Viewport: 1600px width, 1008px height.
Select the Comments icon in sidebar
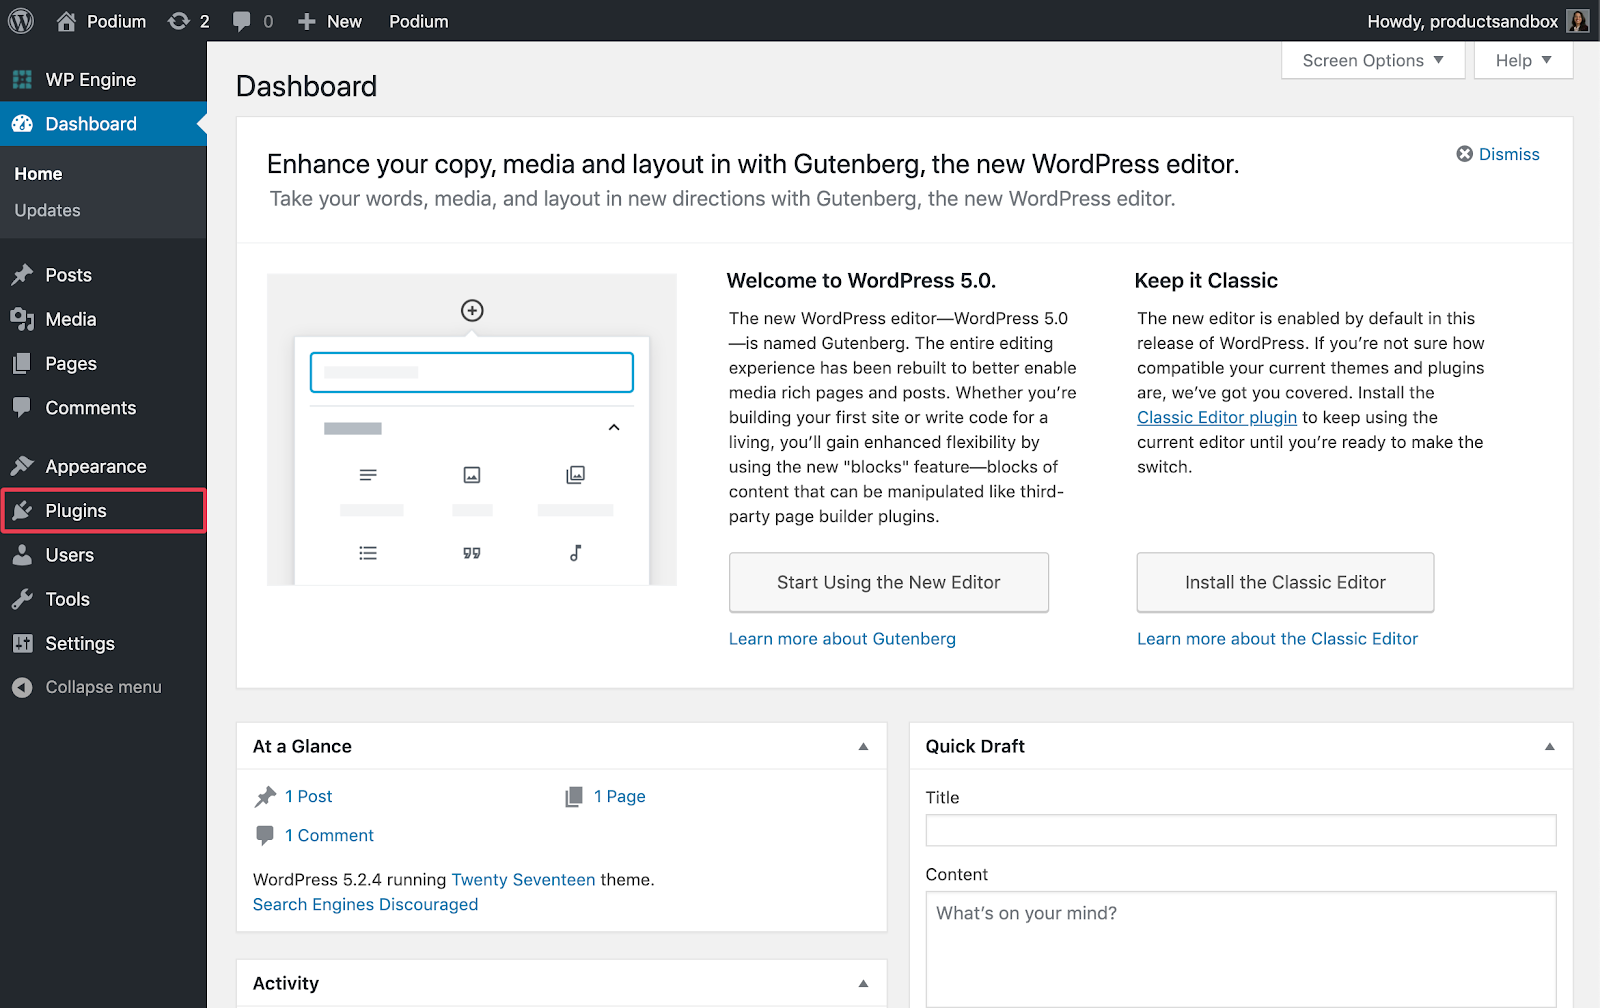coord(22,407)
